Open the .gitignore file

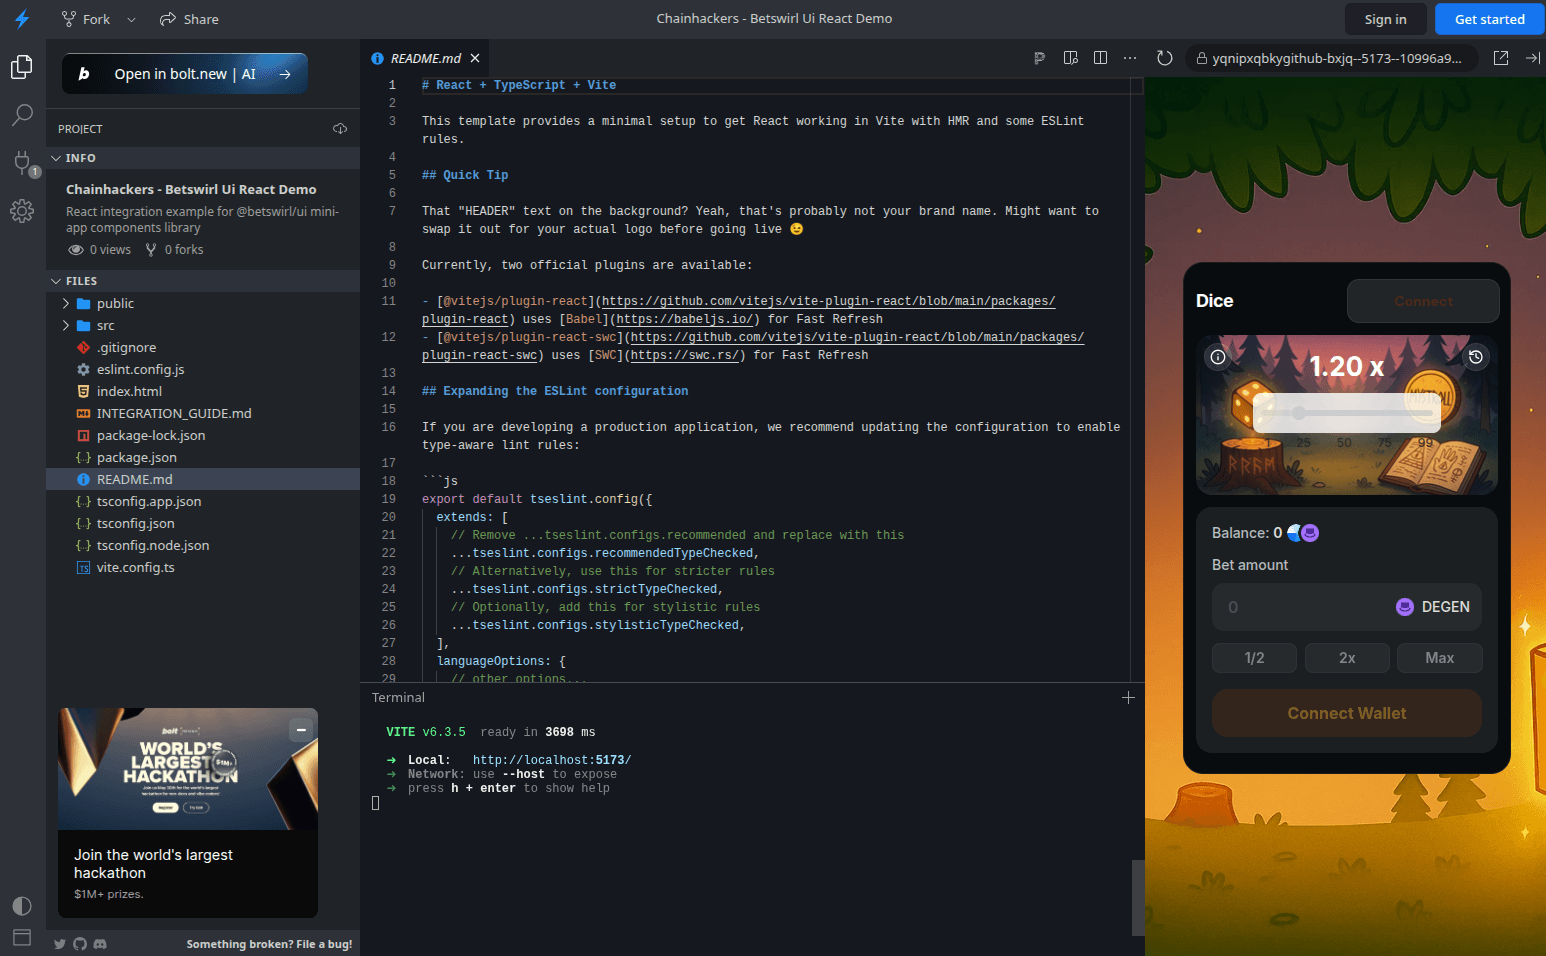203,347
